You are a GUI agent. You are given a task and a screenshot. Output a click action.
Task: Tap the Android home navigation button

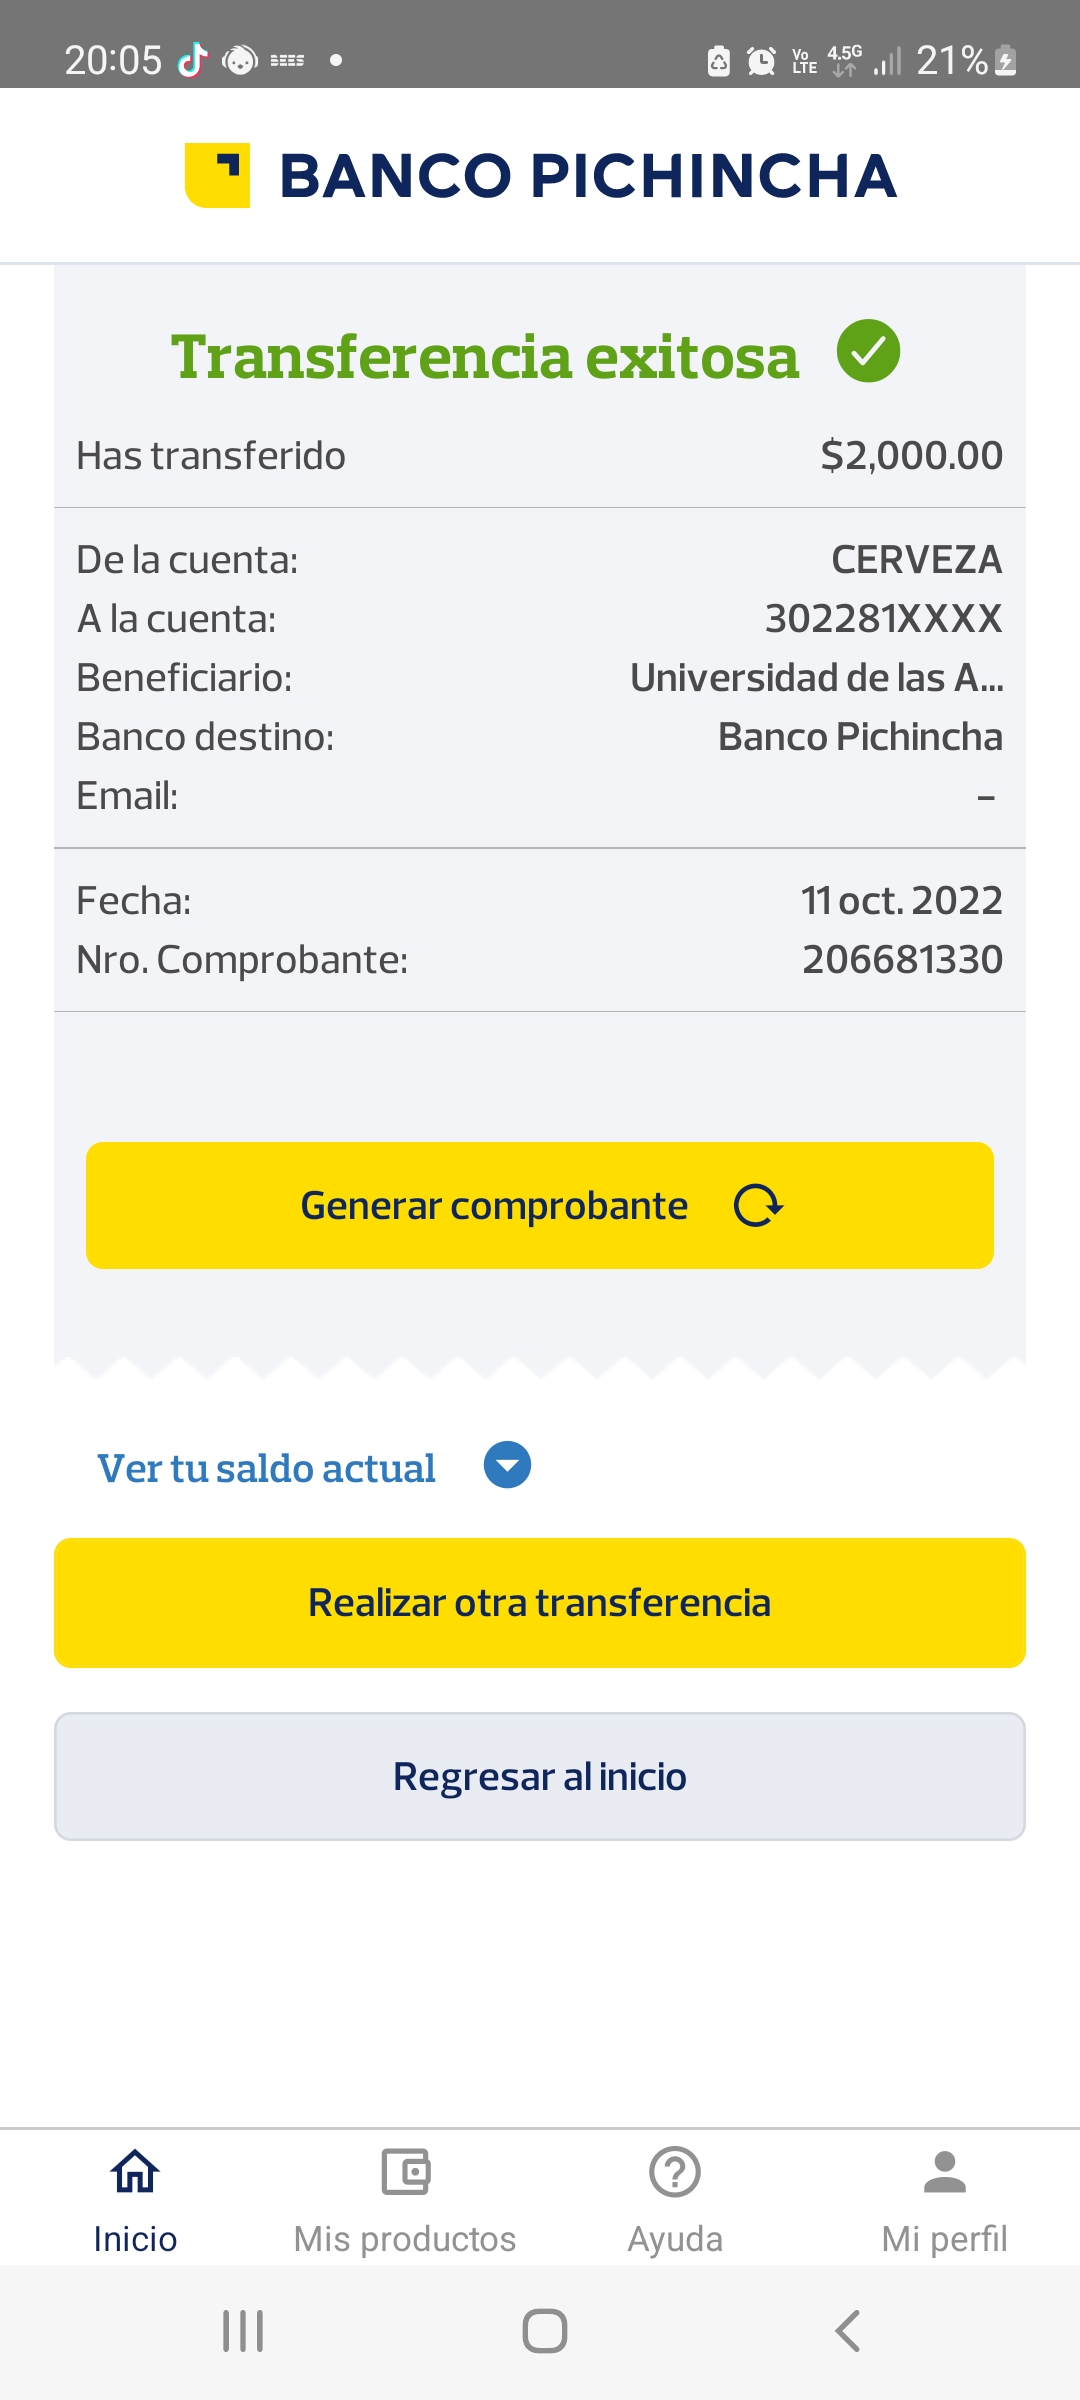pos(545,2331)
